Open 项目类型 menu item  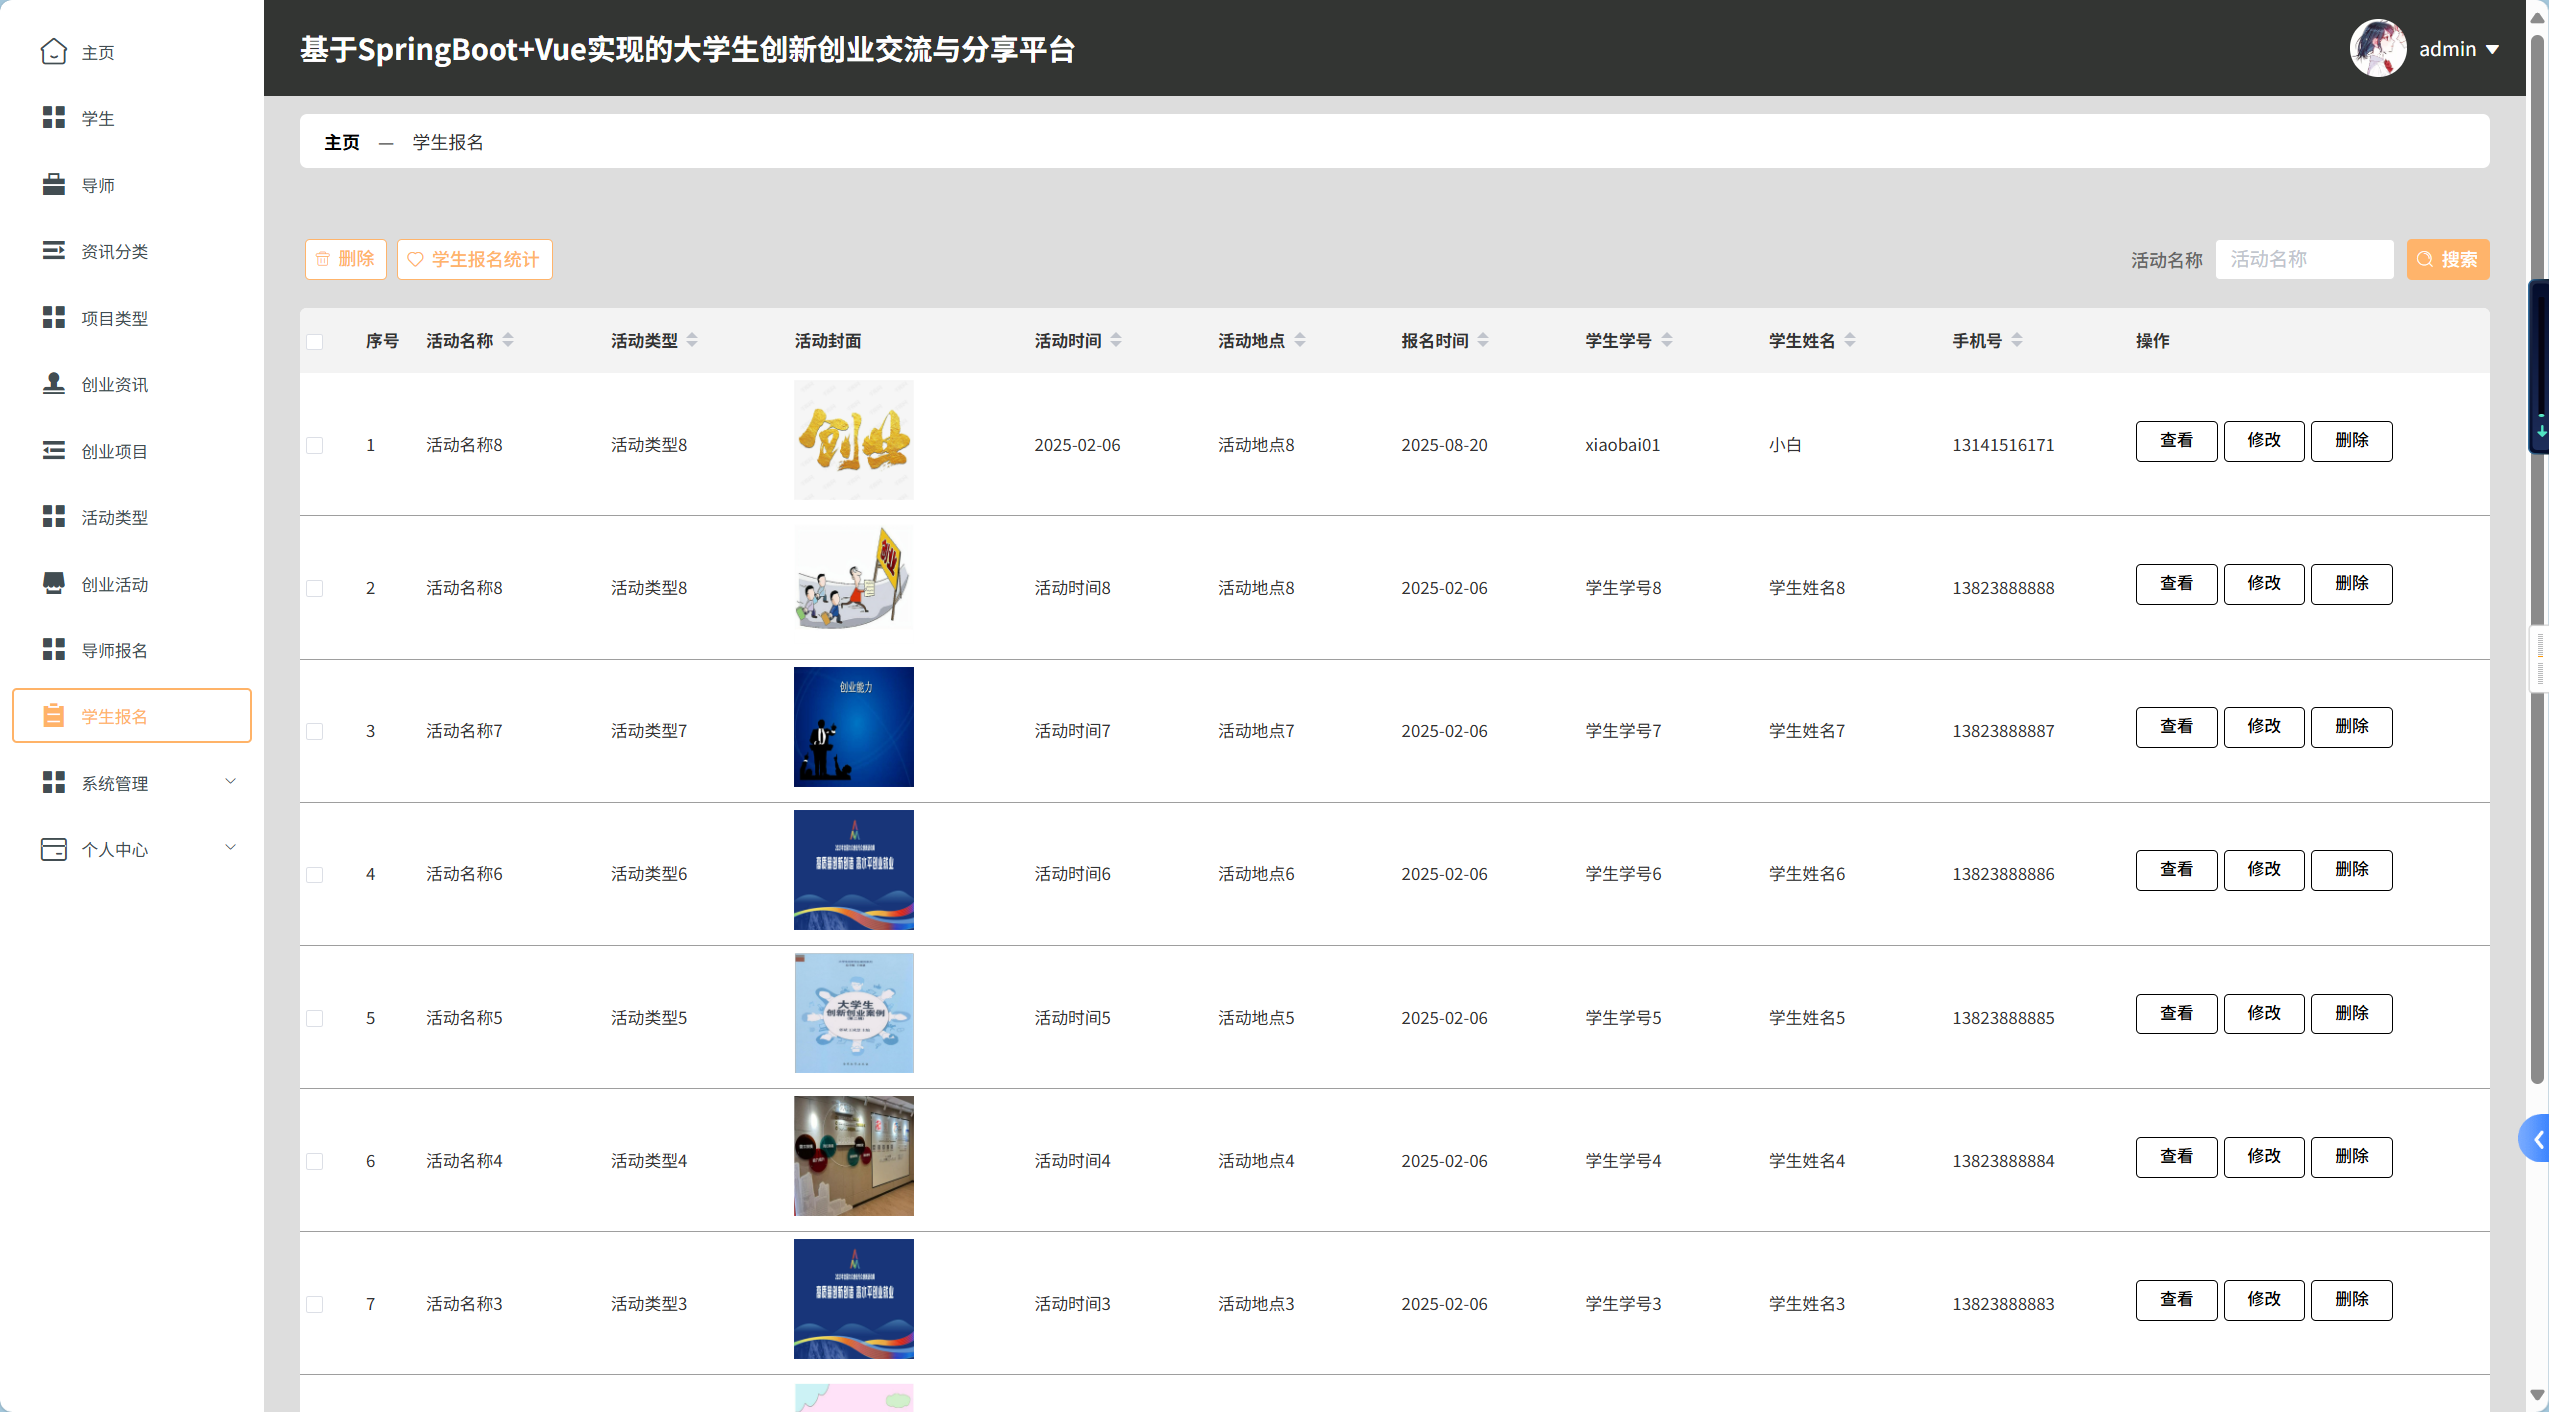tap(114, 318)
